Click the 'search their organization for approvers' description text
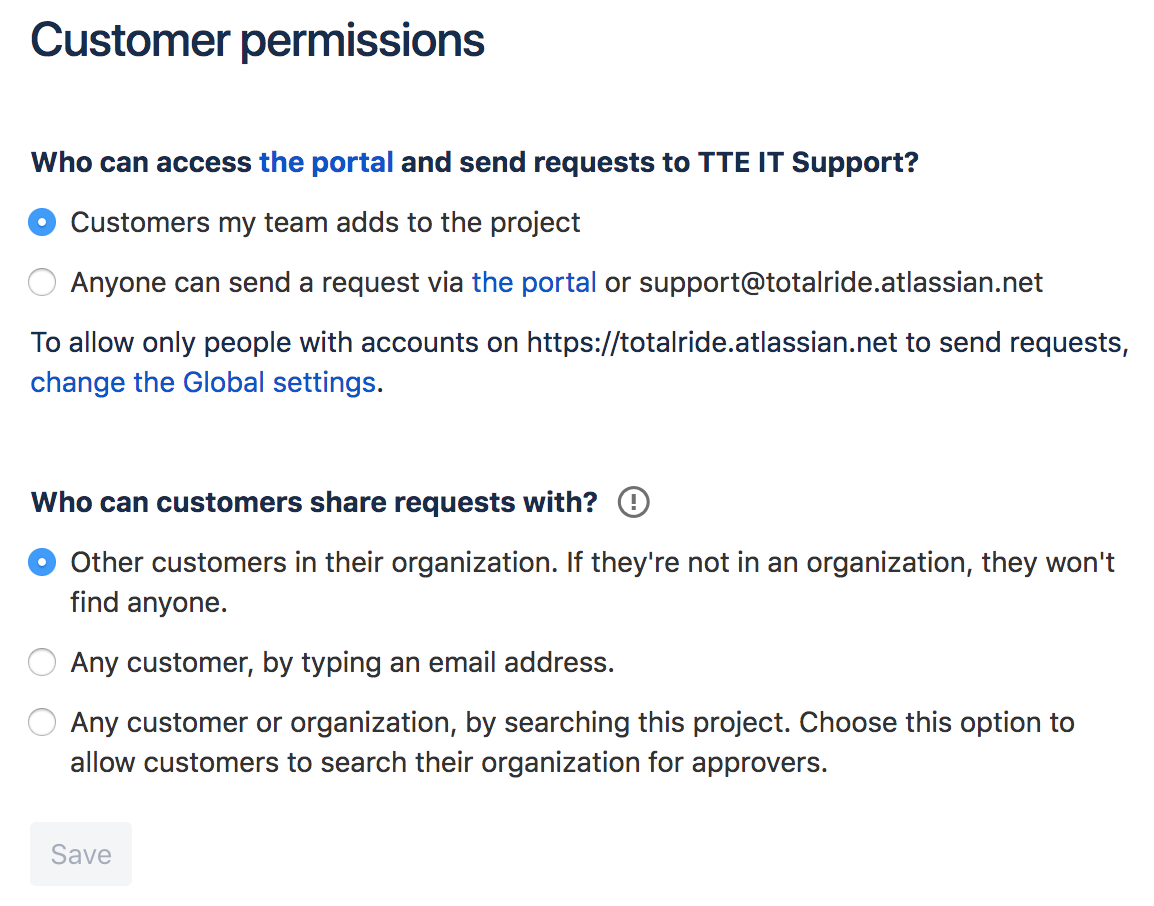Screen dimensions: 1154x906 point(560,763)
